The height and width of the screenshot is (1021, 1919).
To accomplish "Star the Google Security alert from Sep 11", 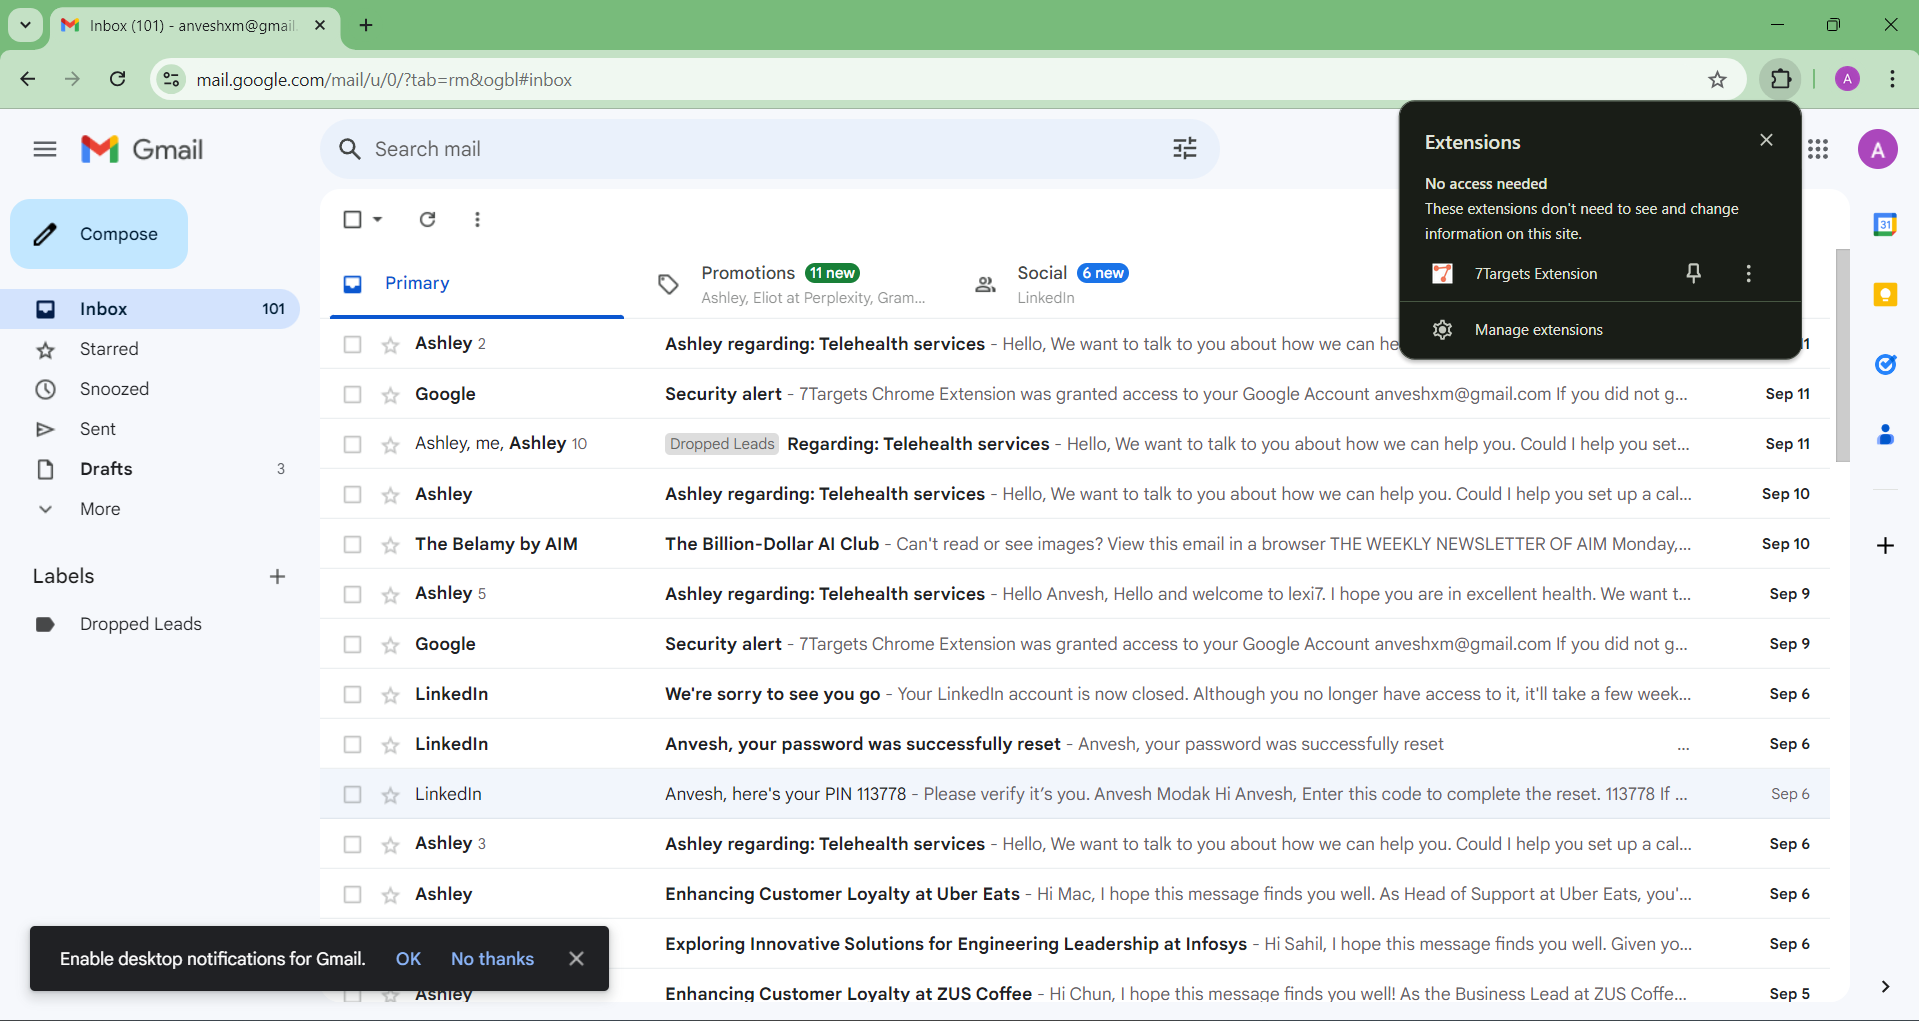I will [x=390, y=395].
